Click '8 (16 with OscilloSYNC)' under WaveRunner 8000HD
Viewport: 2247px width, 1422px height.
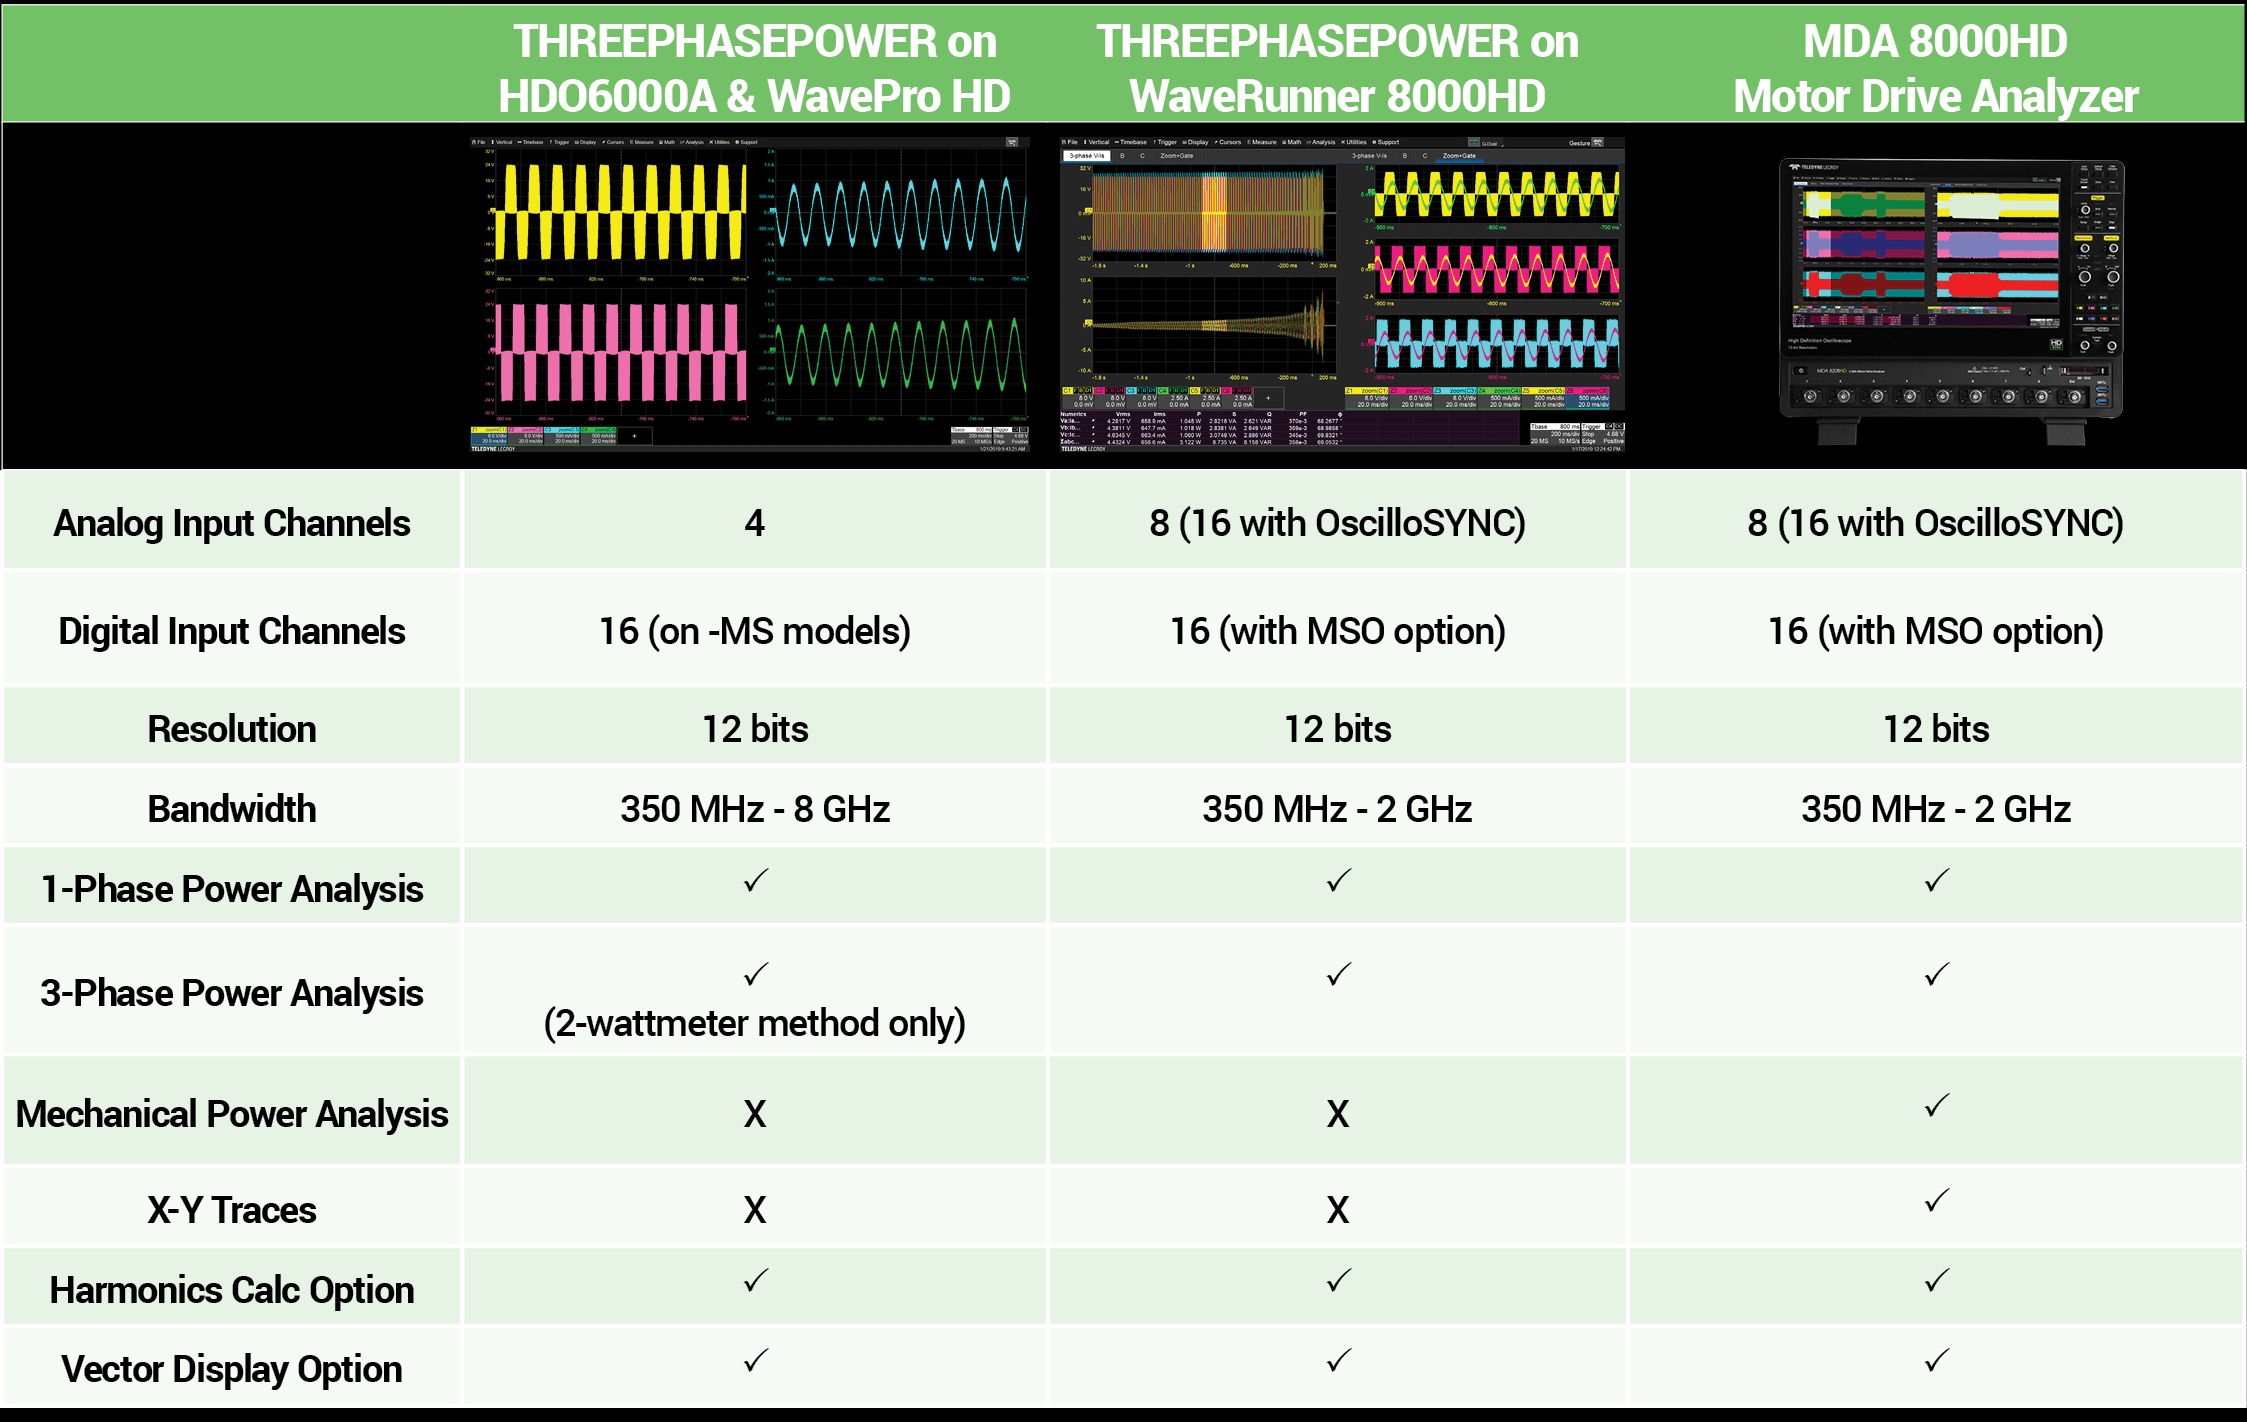[1337, 523]
